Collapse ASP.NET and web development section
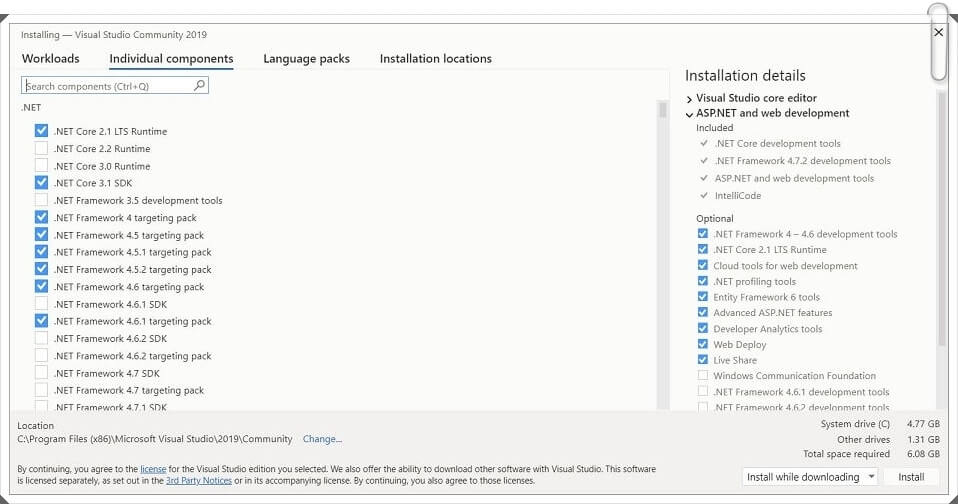Viewport: 958px width, 504px height. (x=689, y=114)
